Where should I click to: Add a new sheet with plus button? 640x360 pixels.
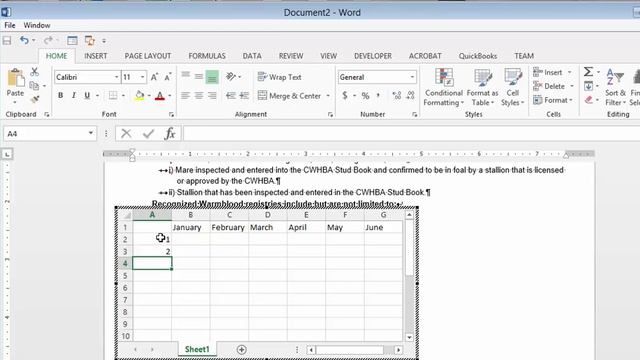(x=241, y=350)
